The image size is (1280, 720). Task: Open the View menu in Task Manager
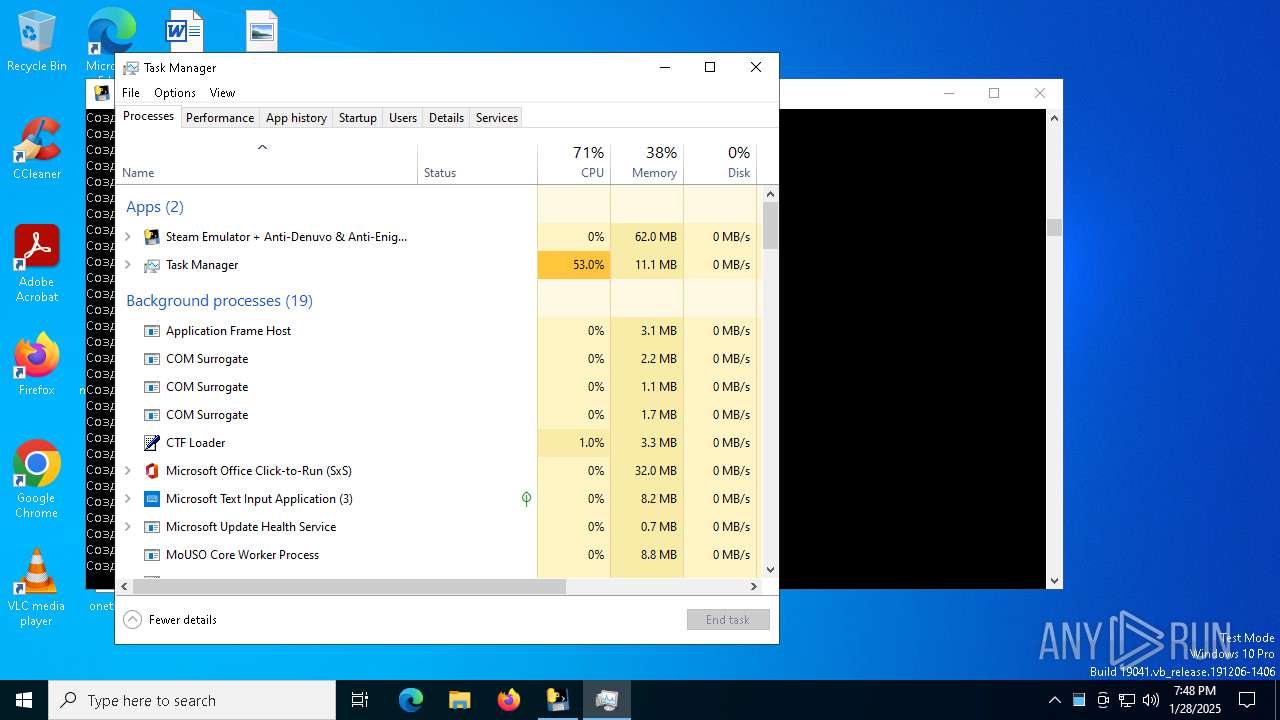[x=222, y=92]
